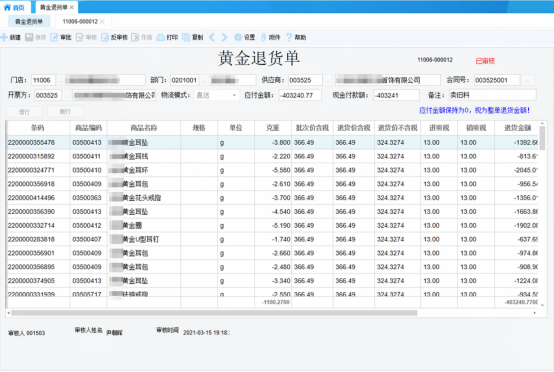Go to previous record with left arrow

click(x=212, y=37)
